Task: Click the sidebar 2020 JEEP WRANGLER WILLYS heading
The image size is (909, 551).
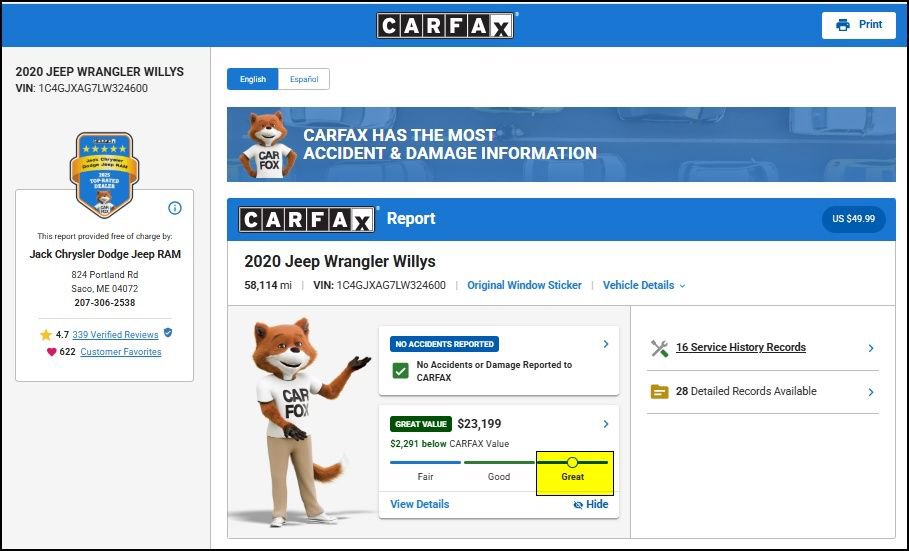Action: coord(100,72)
